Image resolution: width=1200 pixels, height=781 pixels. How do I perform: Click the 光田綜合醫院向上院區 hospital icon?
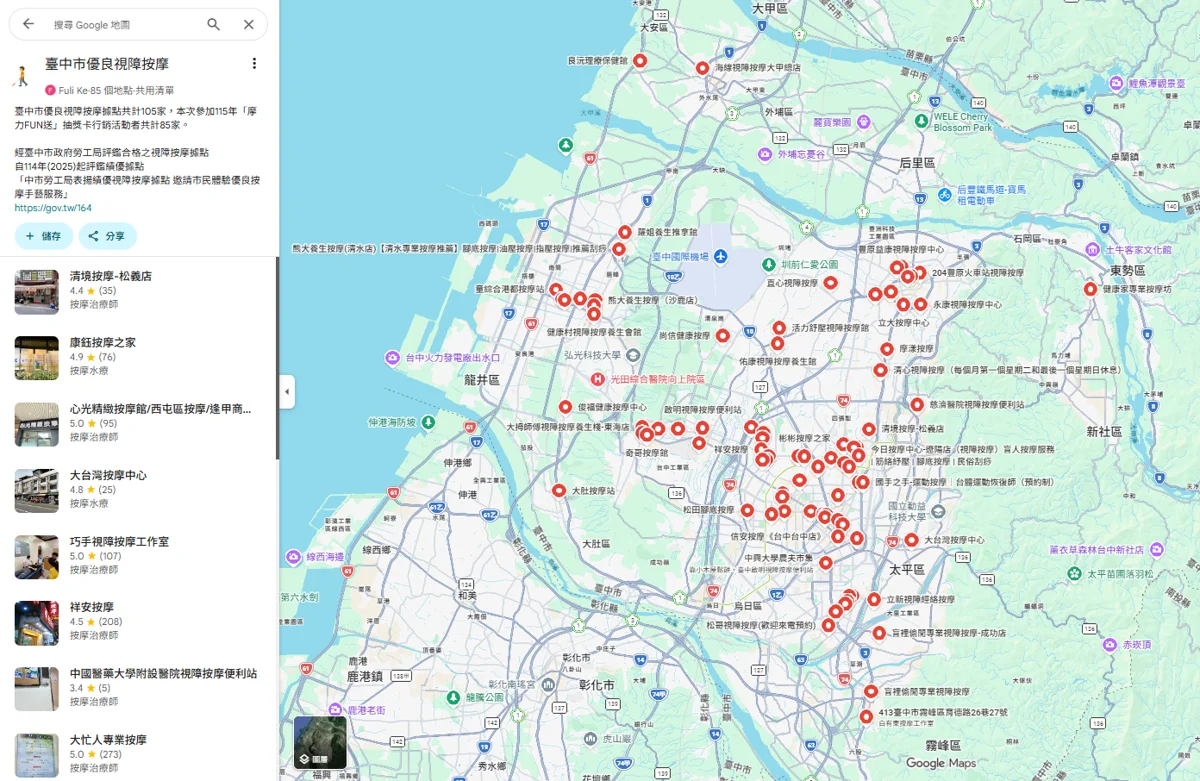598,379
